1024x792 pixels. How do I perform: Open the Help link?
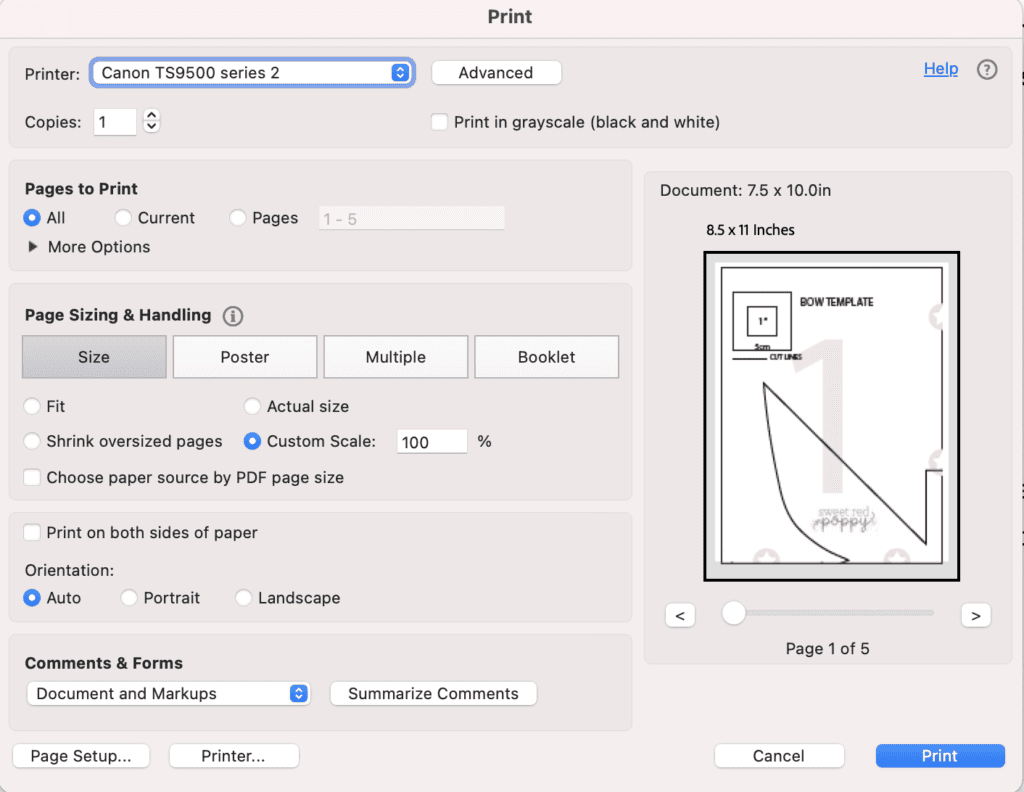click(940, 69)
